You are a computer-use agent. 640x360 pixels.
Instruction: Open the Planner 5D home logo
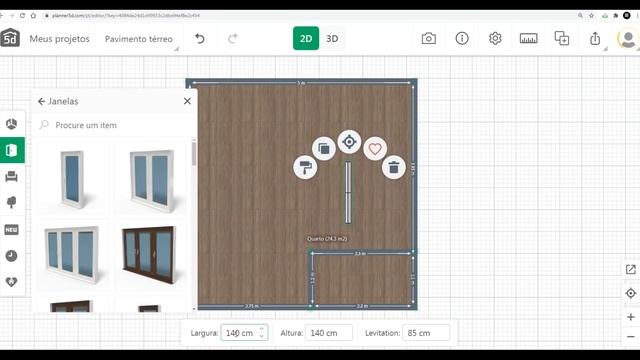coord(10,38)
